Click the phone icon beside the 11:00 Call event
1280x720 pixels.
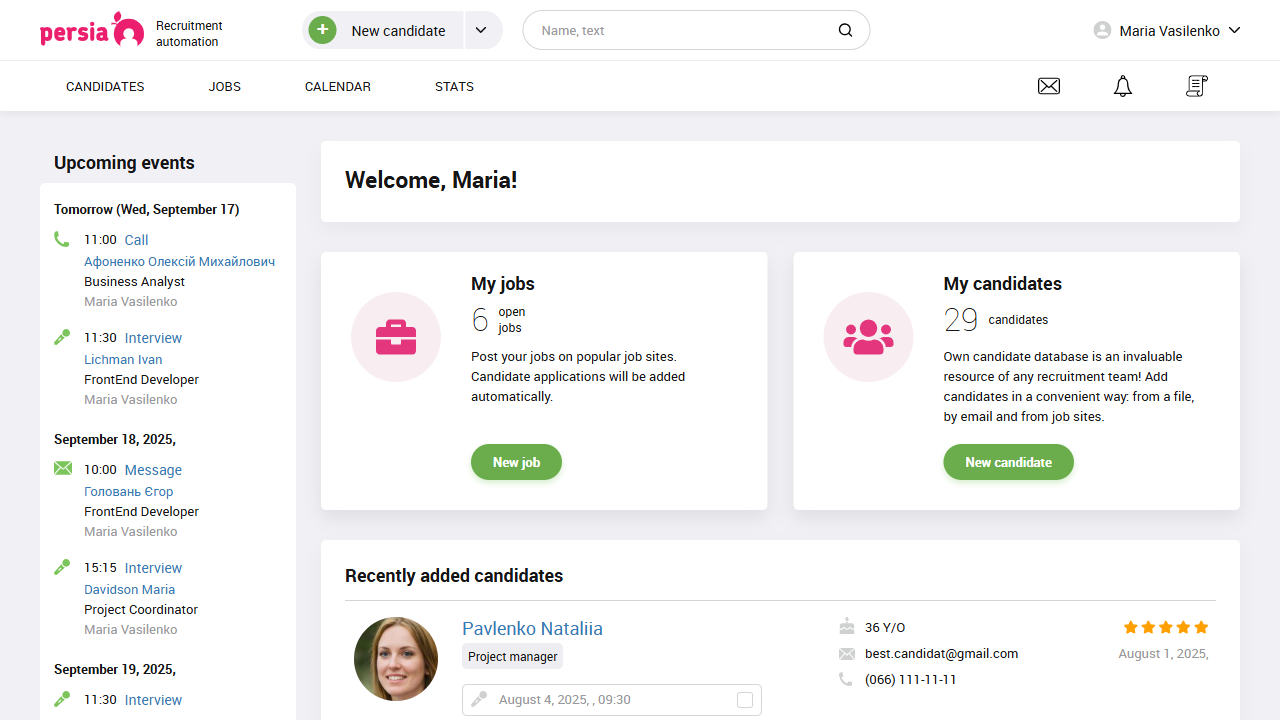(62, 239)
